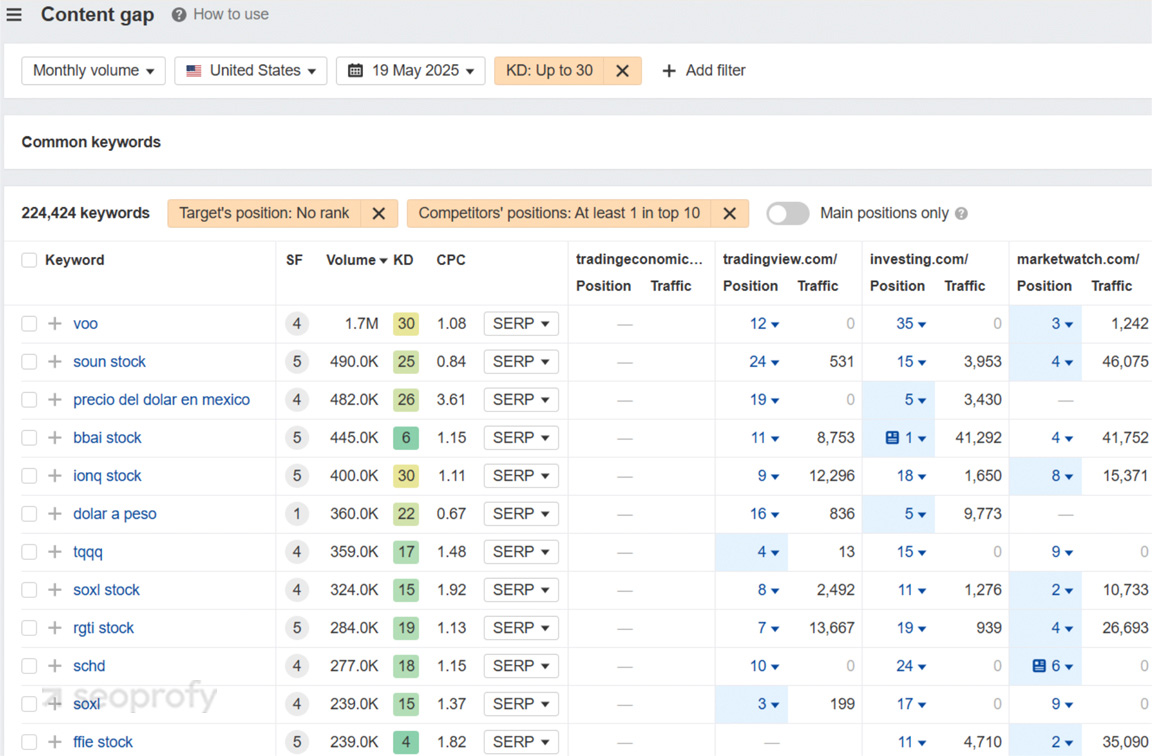Edit the KD: Up to 30 filter
Screen dimensions: 1152x756
pyautogui.click(x=550, y=71)
